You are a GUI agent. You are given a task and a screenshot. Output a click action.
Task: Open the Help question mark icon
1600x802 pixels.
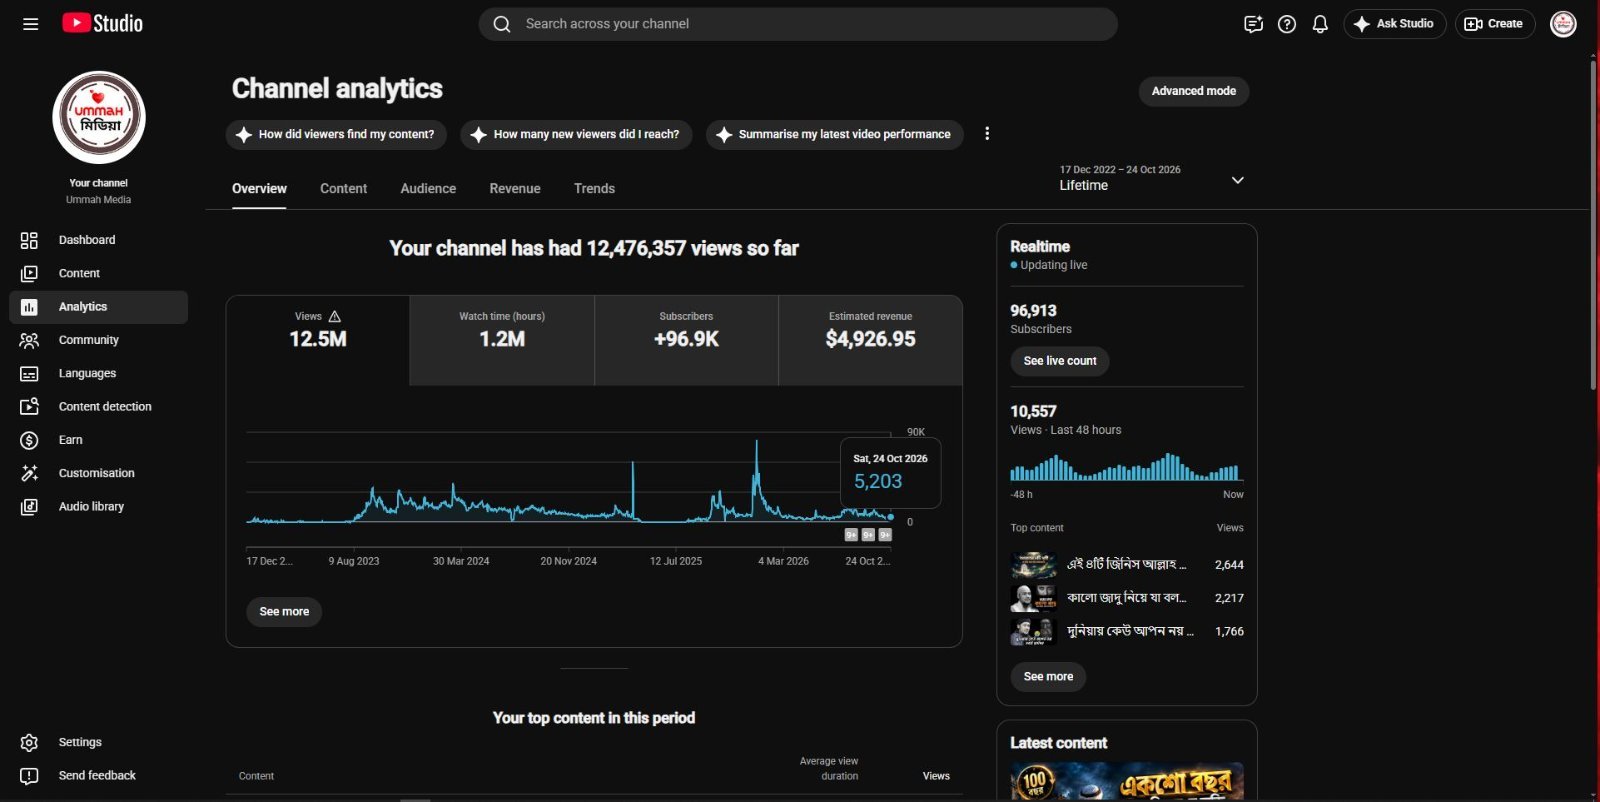[1287, 24]
